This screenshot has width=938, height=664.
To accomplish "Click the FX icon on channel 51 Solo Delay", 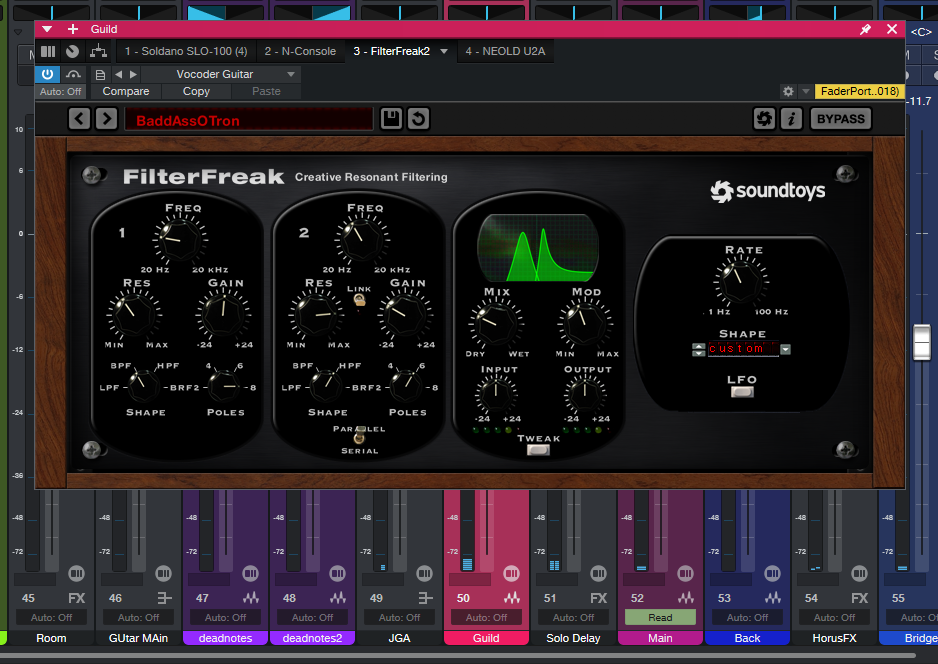I will (x=599, y=598).
